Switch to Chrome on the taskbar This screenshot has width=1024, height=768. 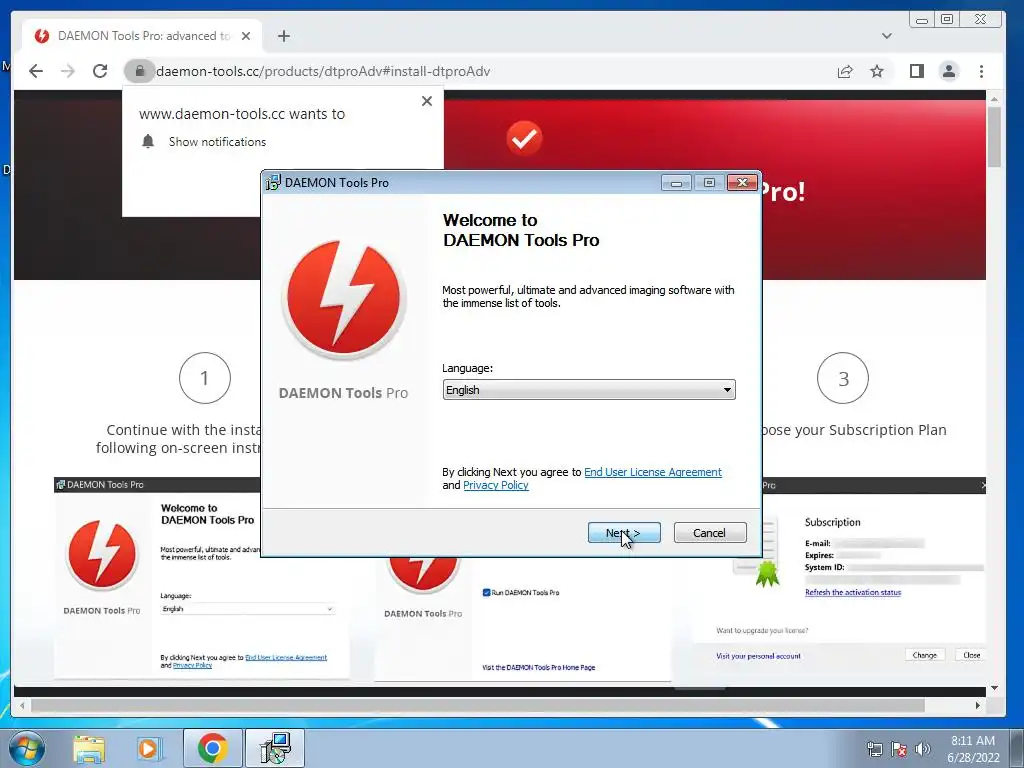tap(212, 748)
